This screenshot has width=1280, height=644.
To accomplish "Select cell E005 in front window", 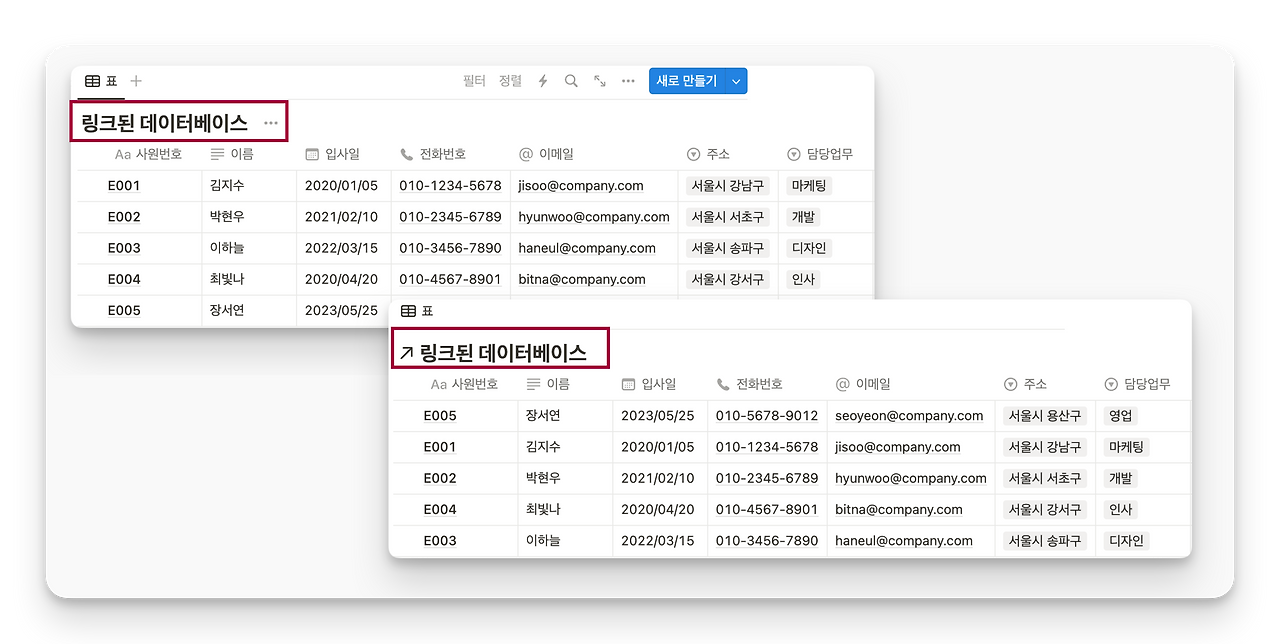I will click(440, 416).
